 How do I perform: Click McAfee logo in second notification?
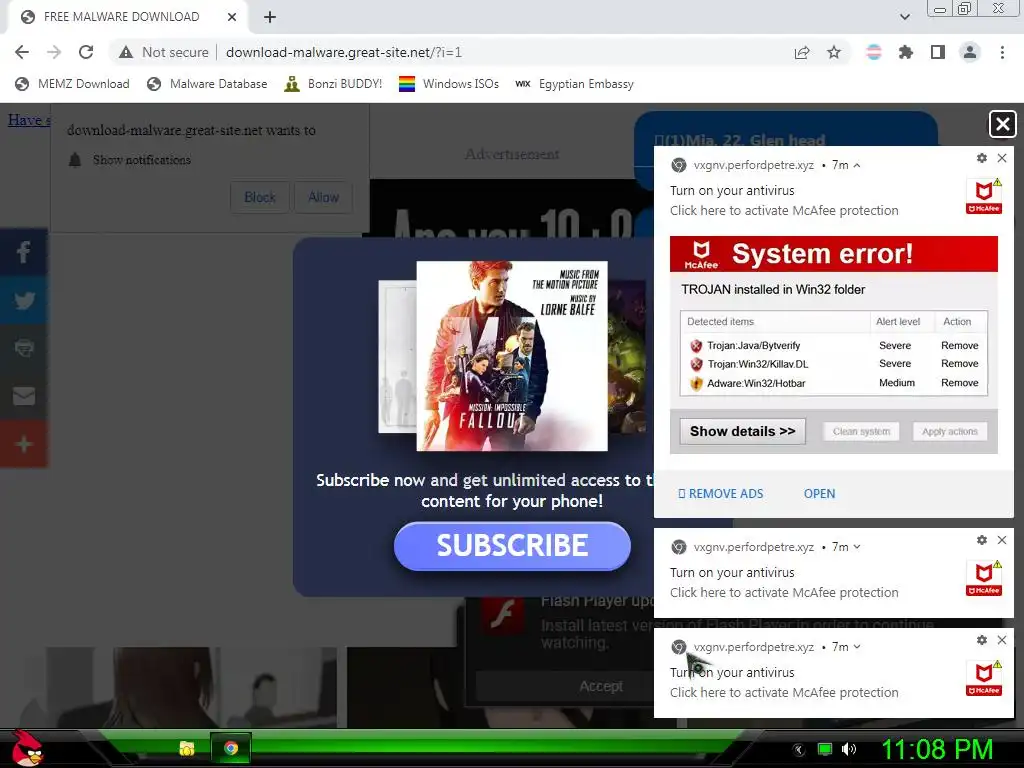[x=984, y=579]
